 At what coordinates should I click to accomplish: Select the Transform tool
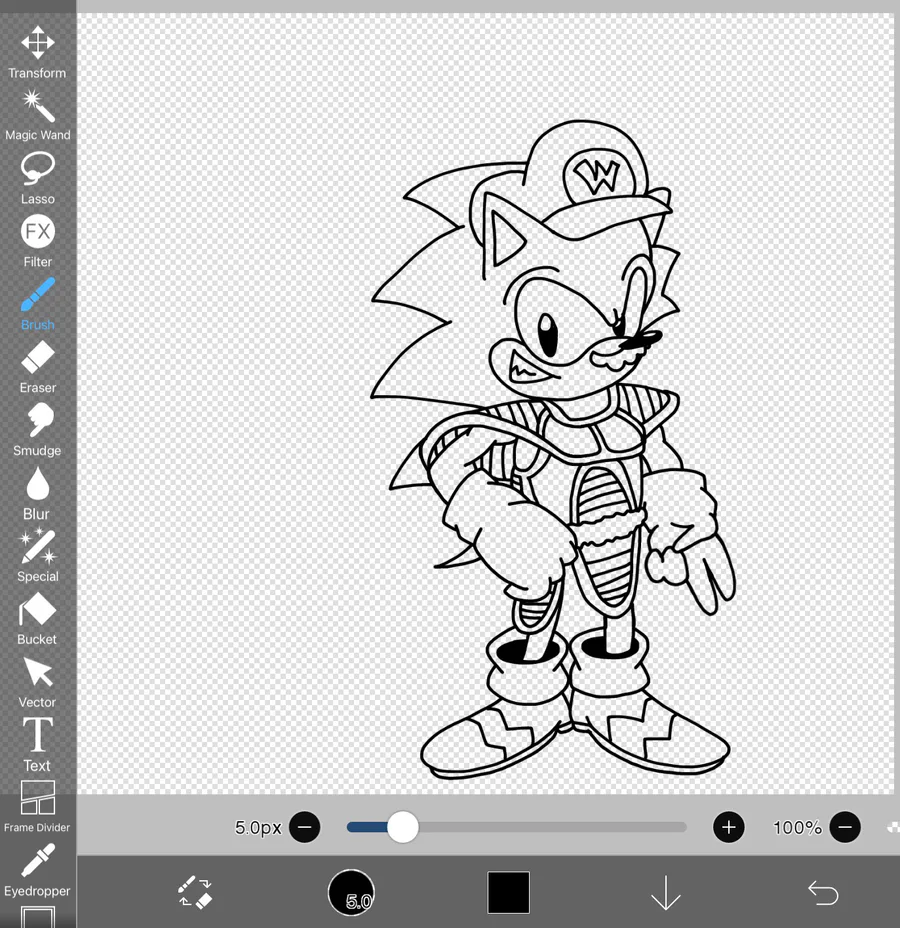(37, 52)
